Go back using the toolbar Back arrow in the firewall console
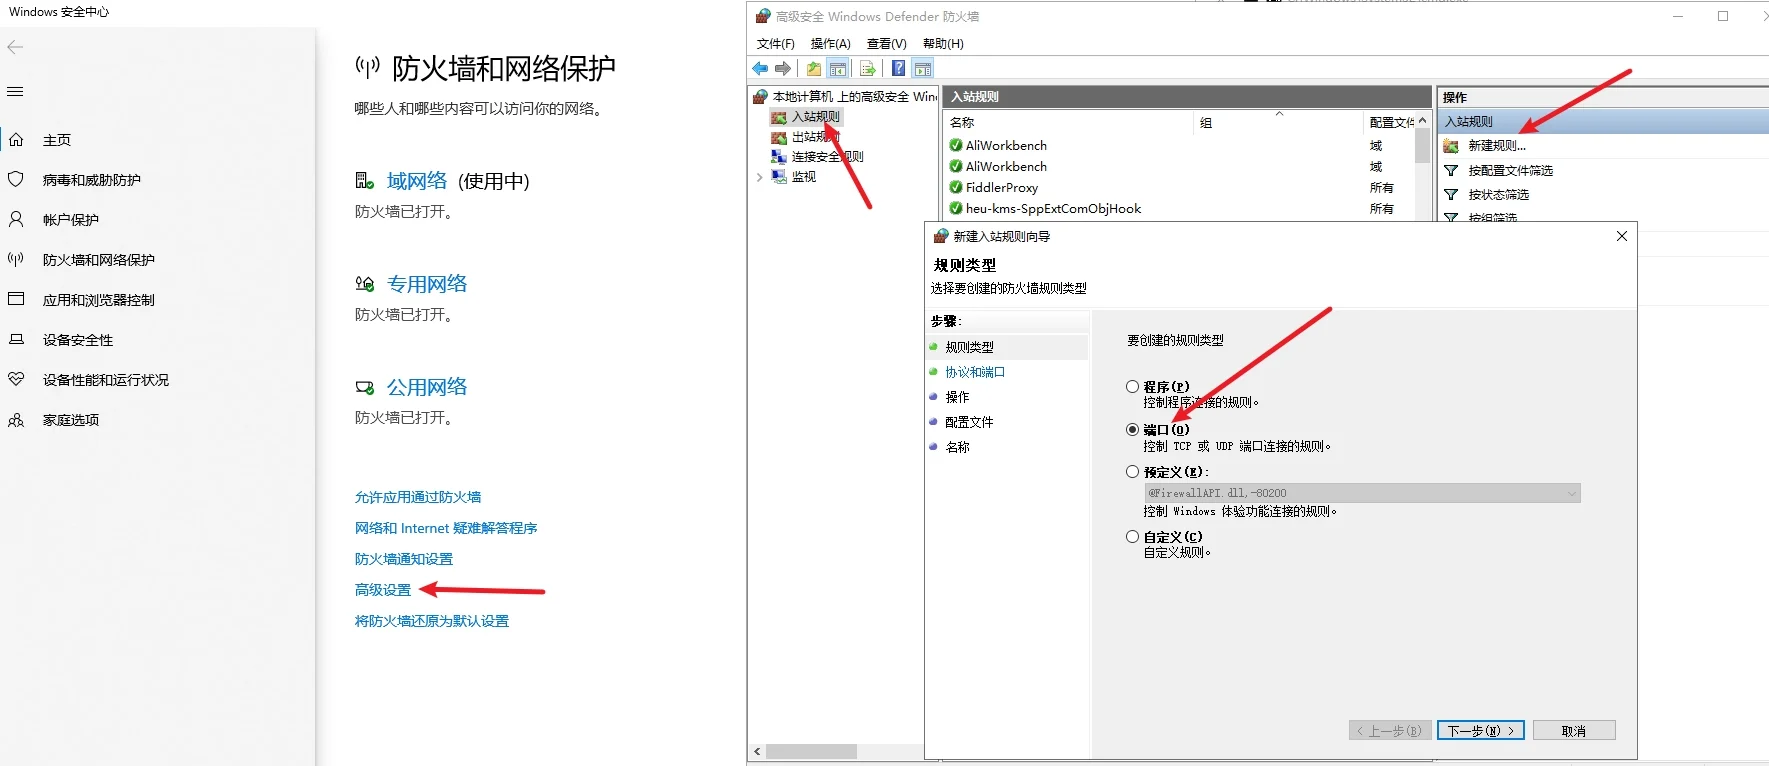1769x766 pixels. 760,69
